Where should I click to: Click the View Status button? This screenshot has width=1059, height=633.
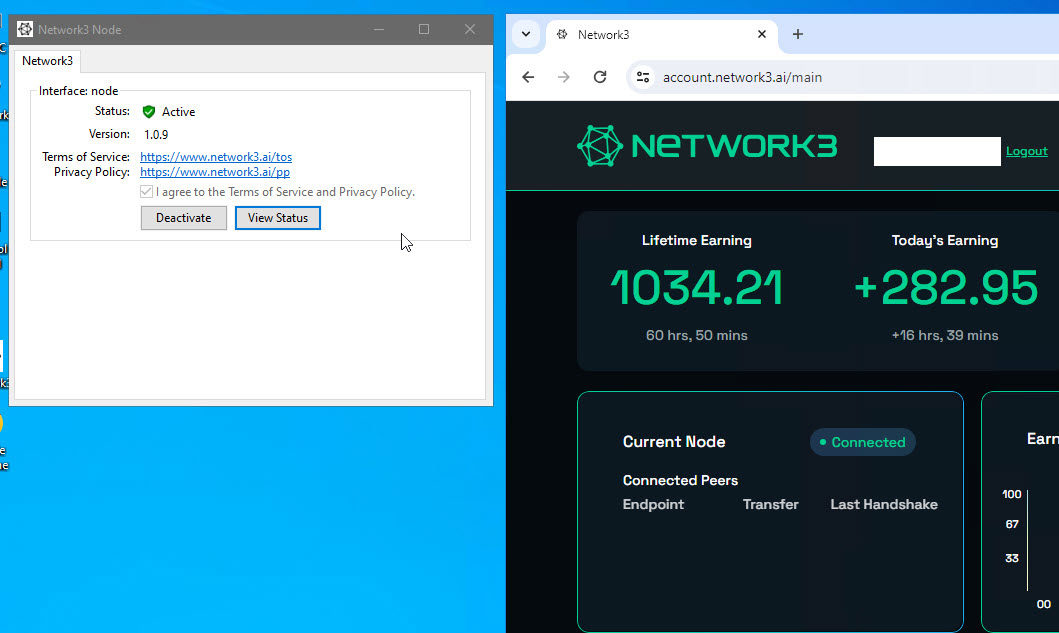[x=277, y=218]
